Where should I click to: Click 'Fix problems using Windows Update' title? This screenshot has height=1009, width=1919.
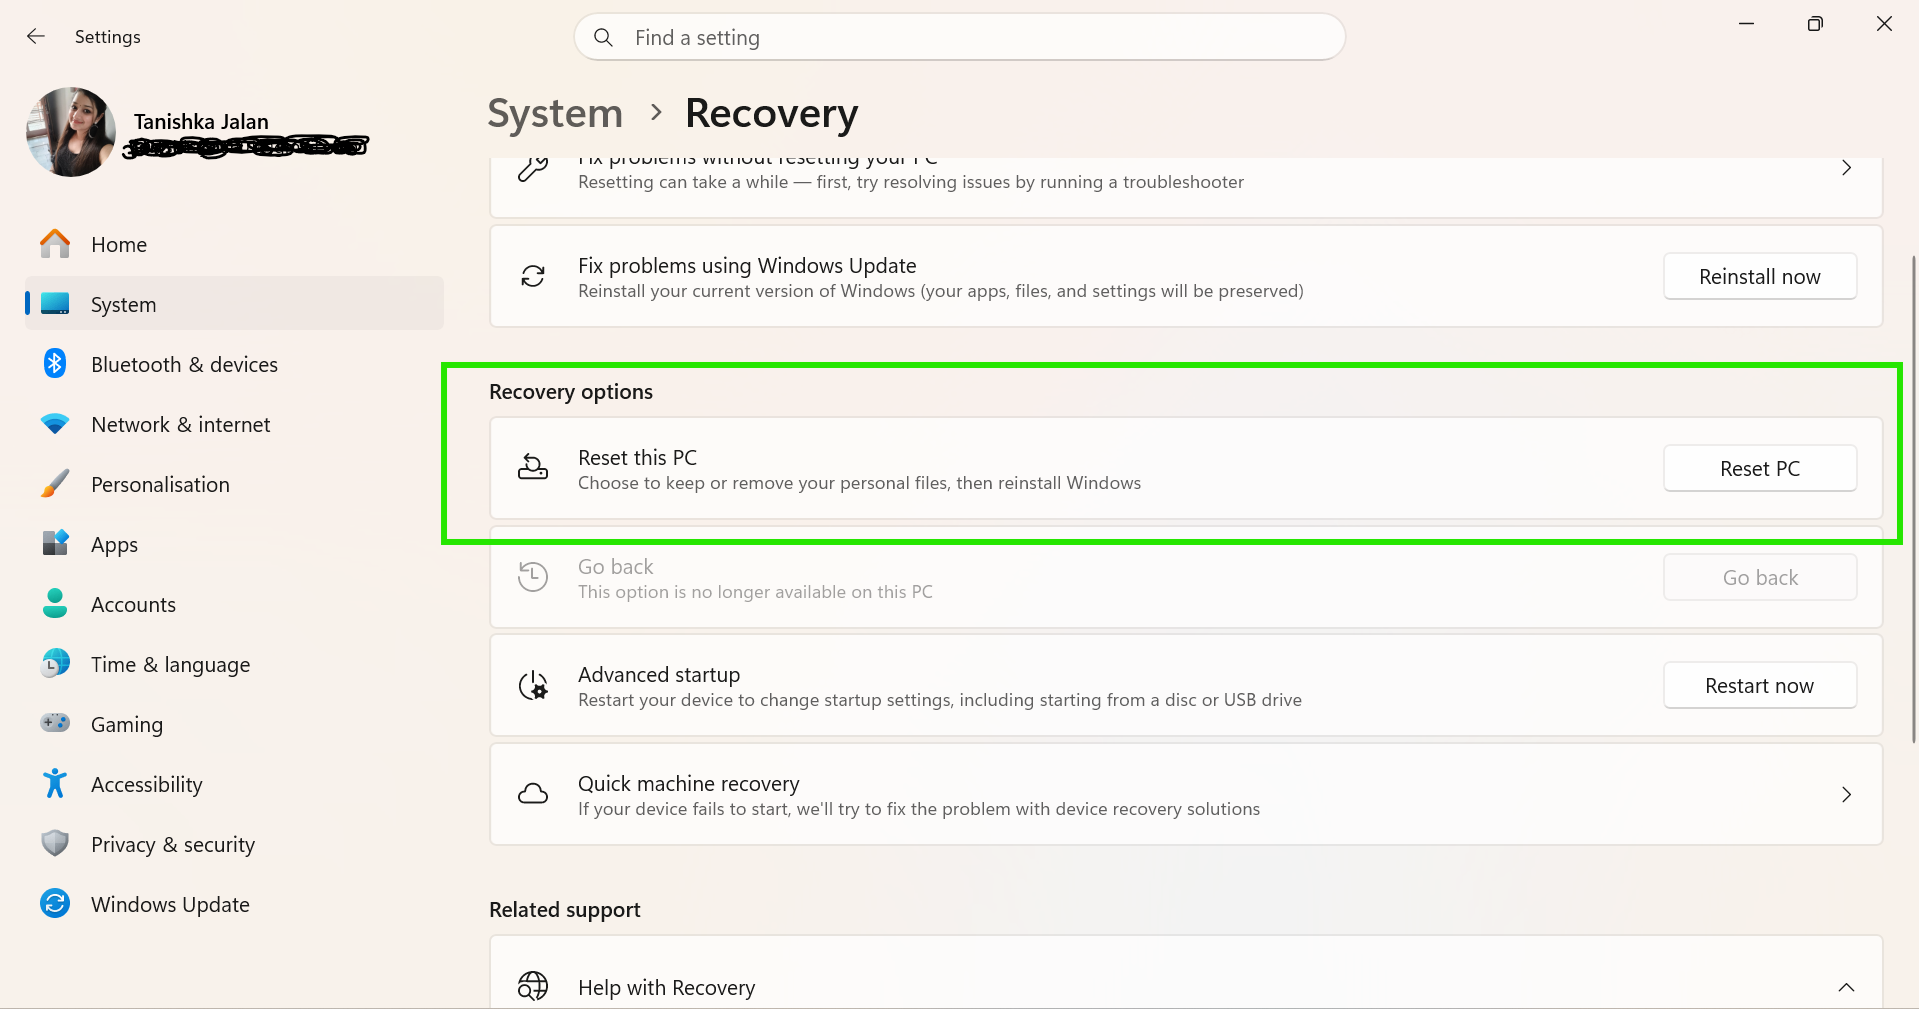pos(747,266)
